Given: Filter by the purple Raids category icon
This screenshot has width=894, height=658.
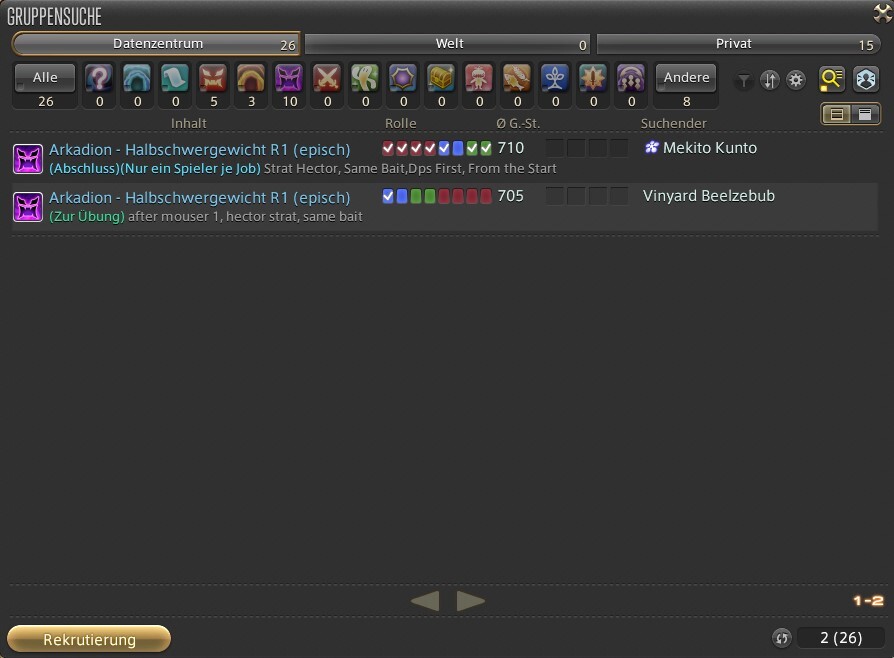Looking at the screenshot, I should pyautogui.click(x=289, y=78).
